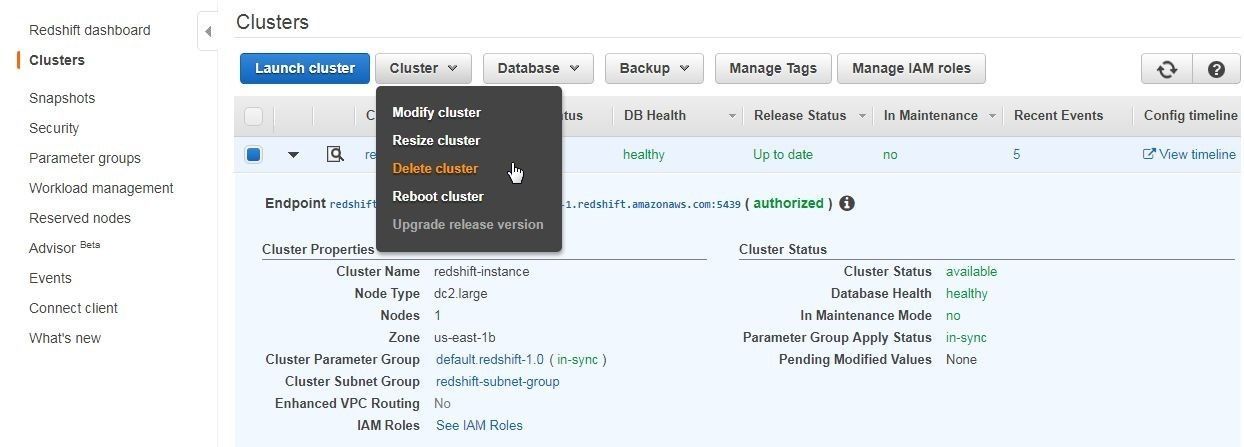The image size is (1244, 447).
Task: Collapse the cluster row expander arrow
Action: [x=293, y=155]
